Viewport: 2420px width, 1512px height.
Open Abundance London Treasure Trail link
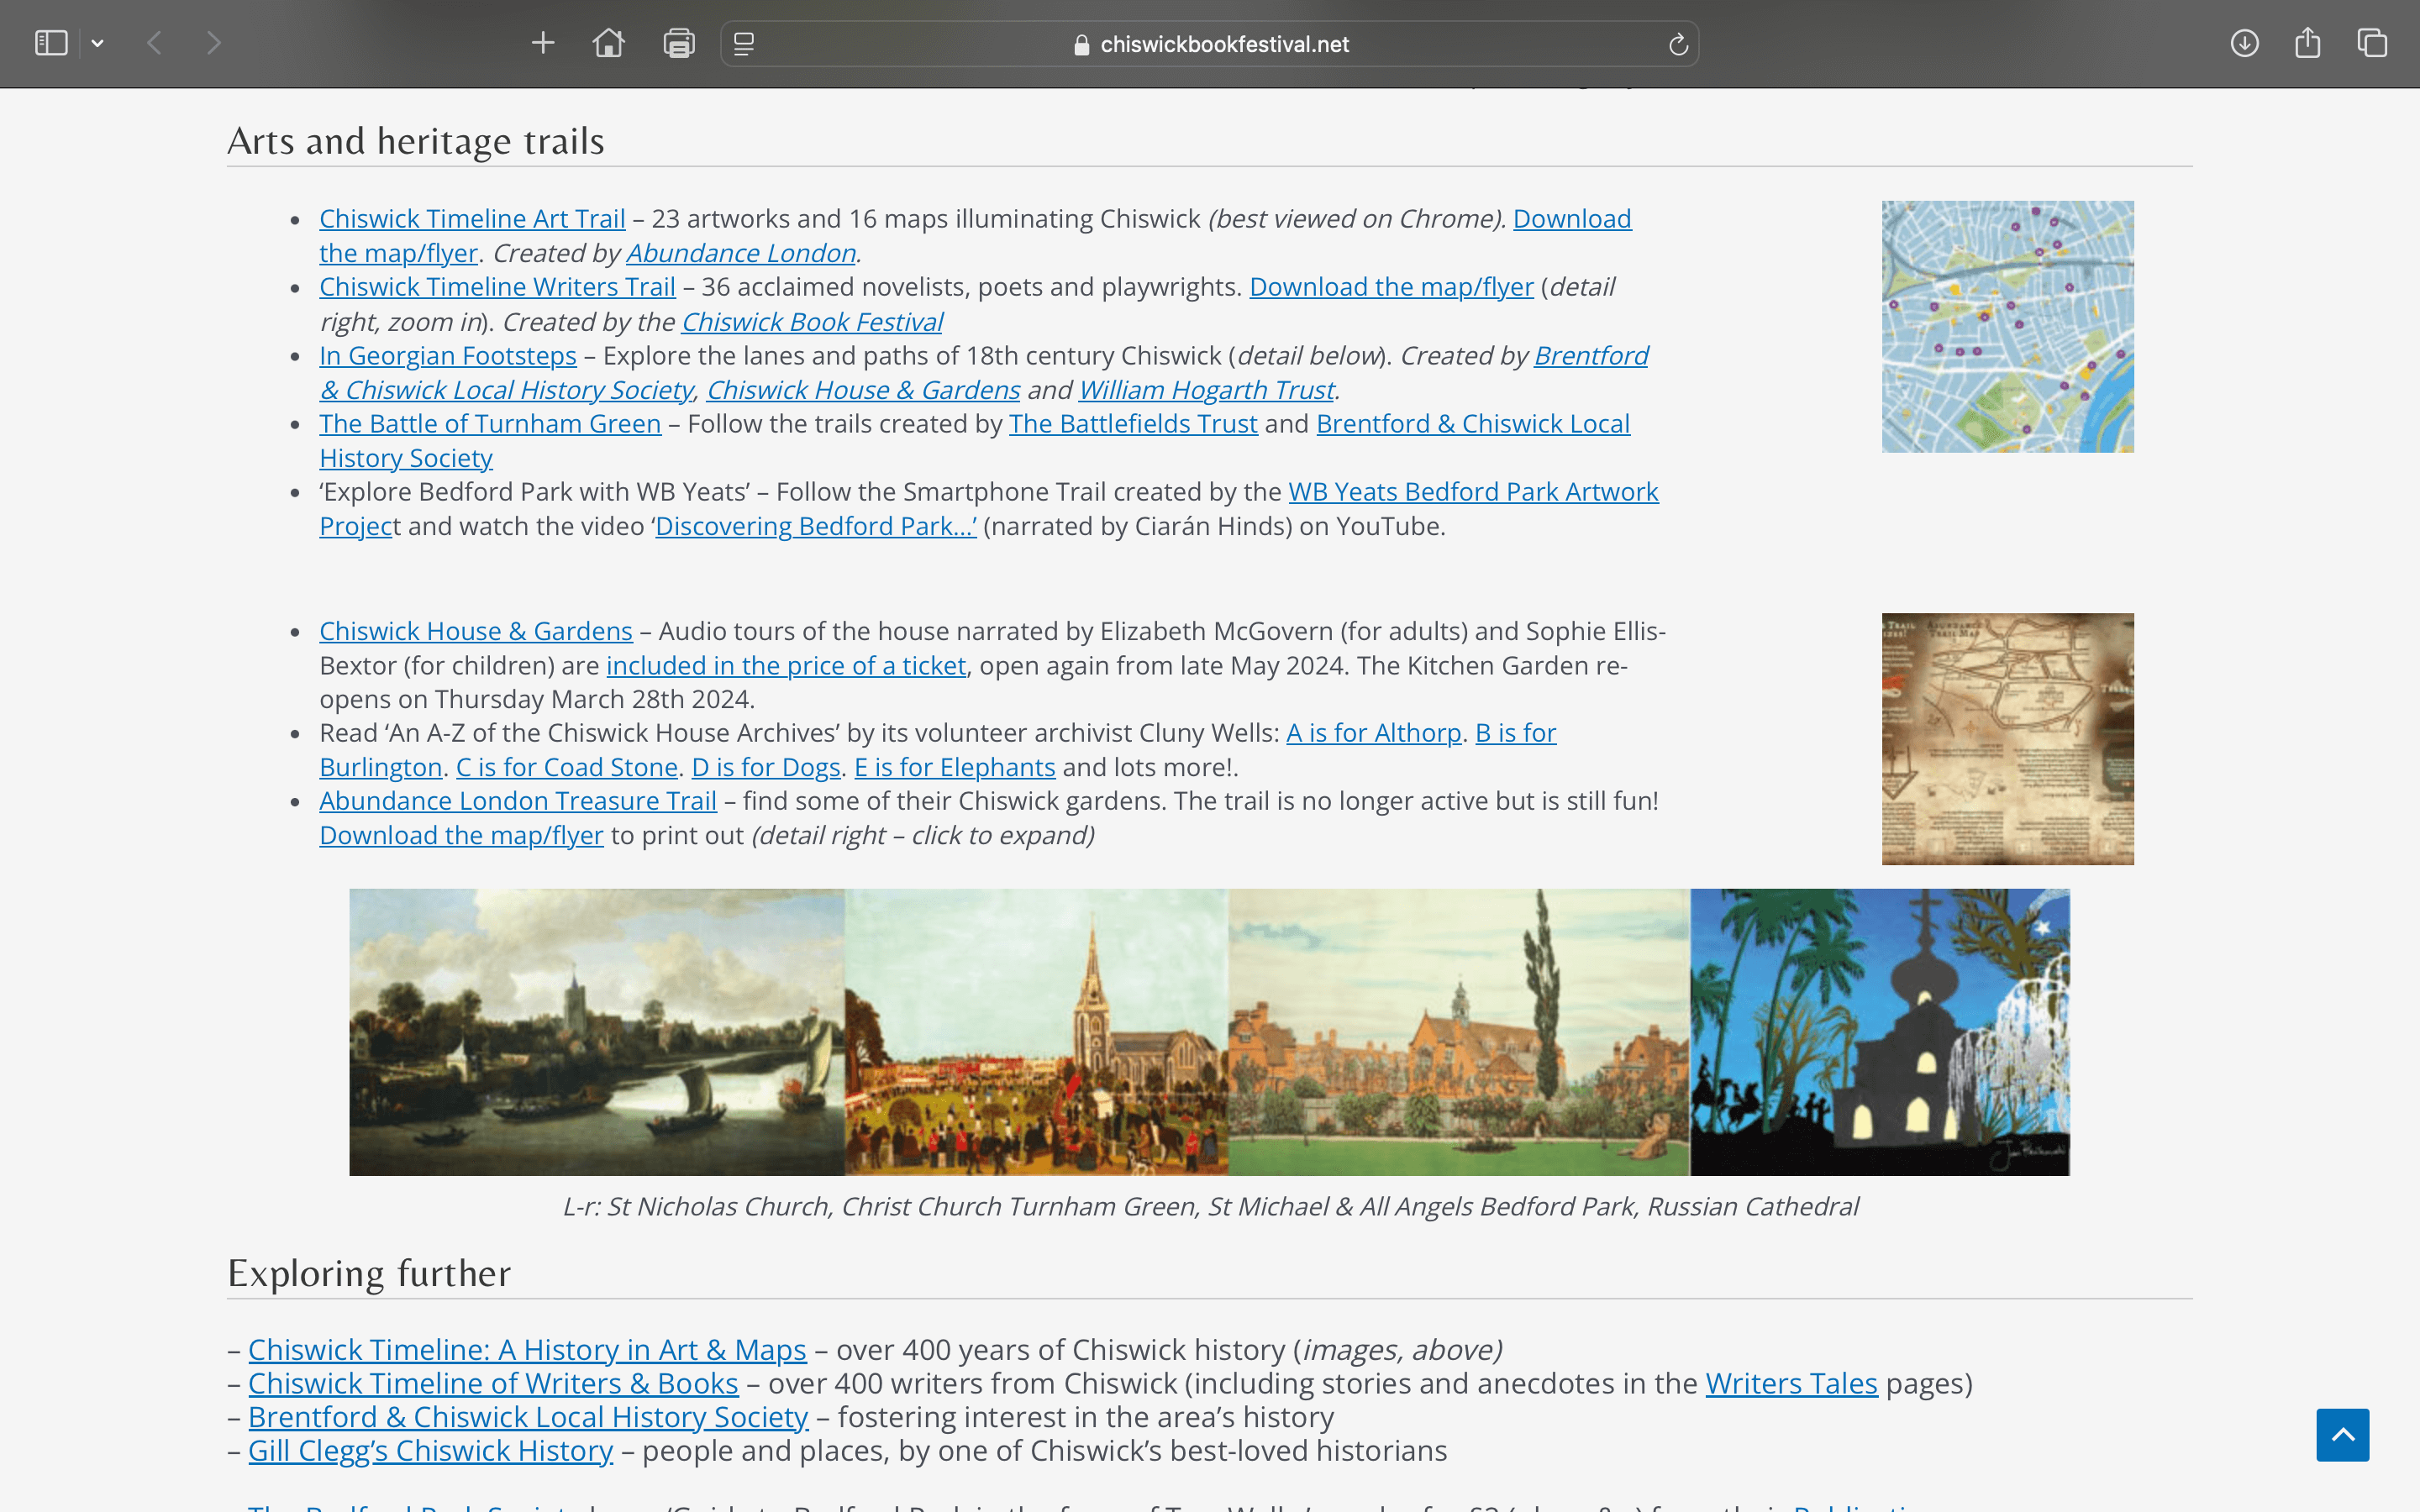click(518, 801)
